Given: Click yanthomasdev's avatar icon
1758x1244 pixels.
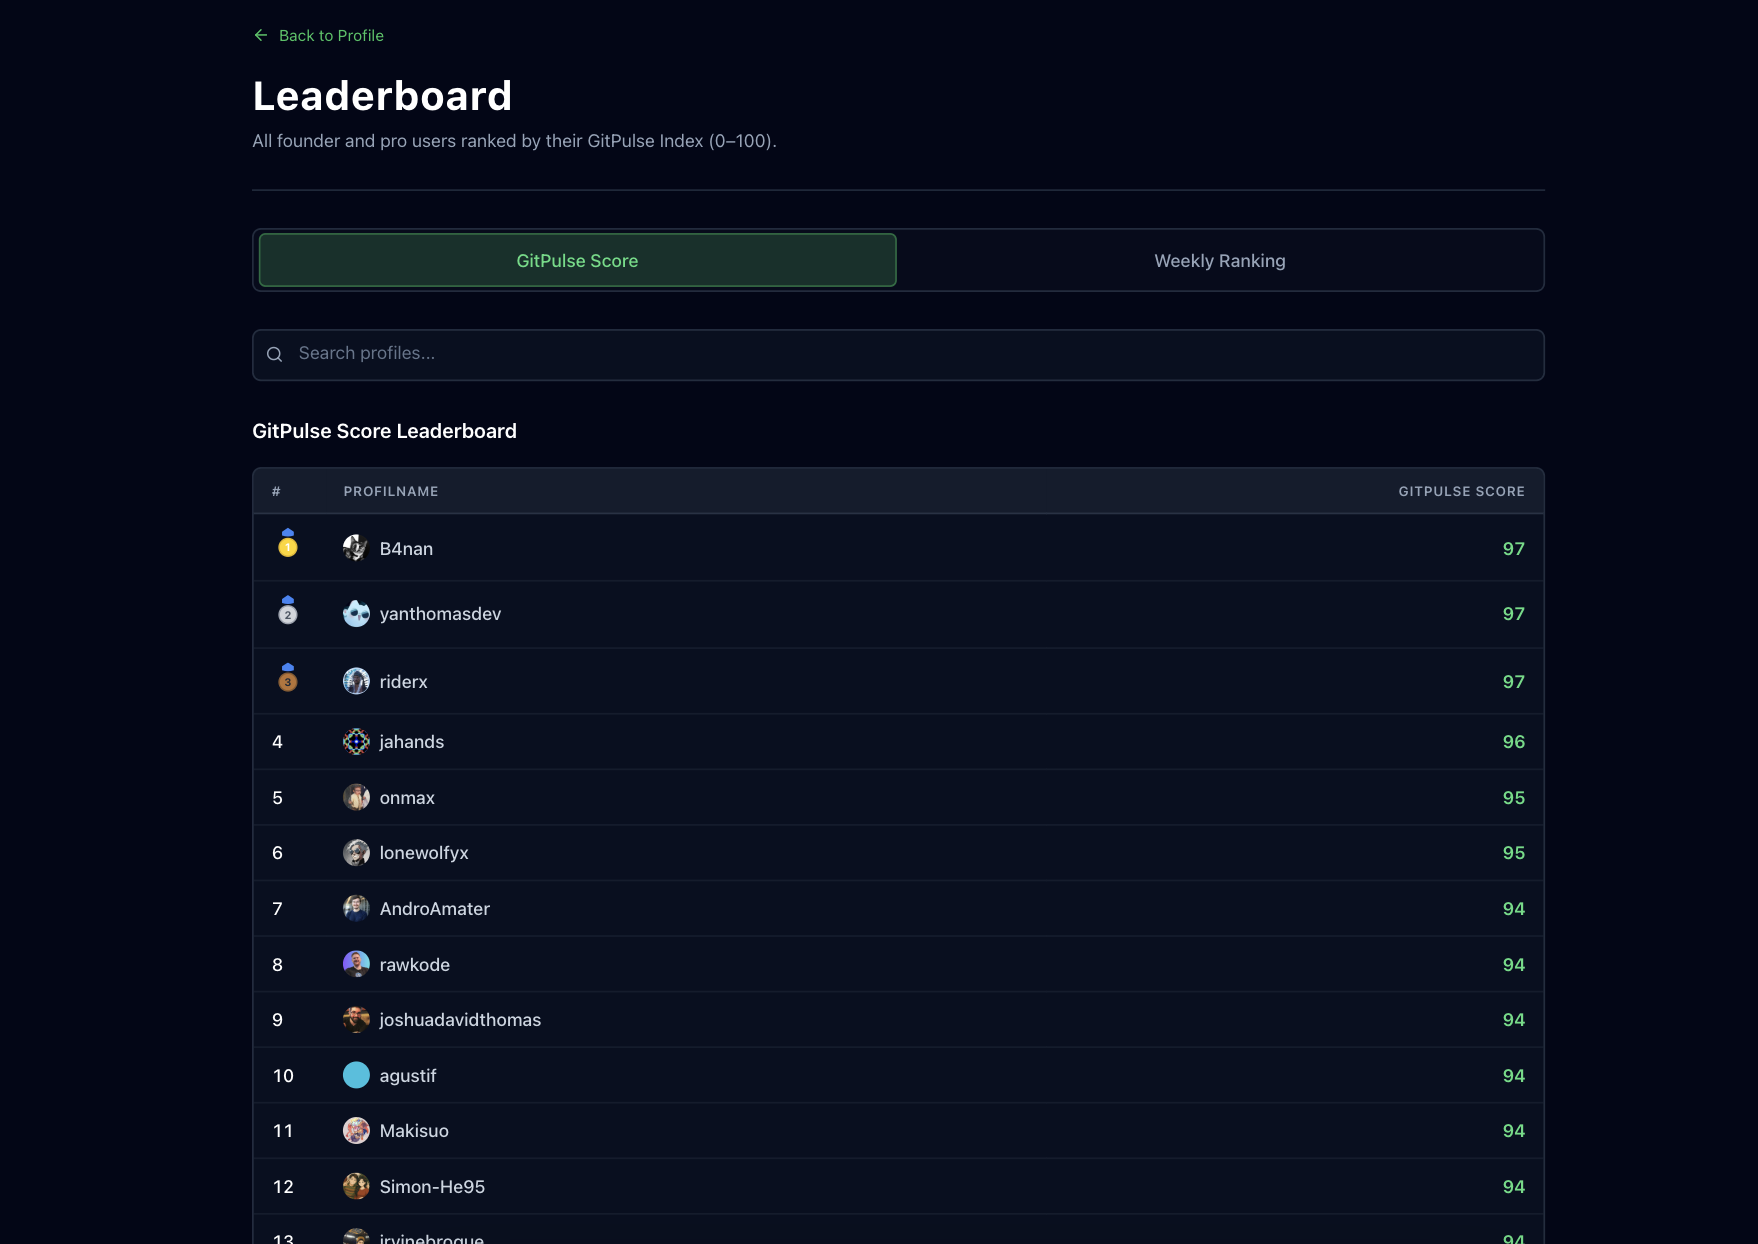Looking at the screenshot, I should [x=356, y=614].
